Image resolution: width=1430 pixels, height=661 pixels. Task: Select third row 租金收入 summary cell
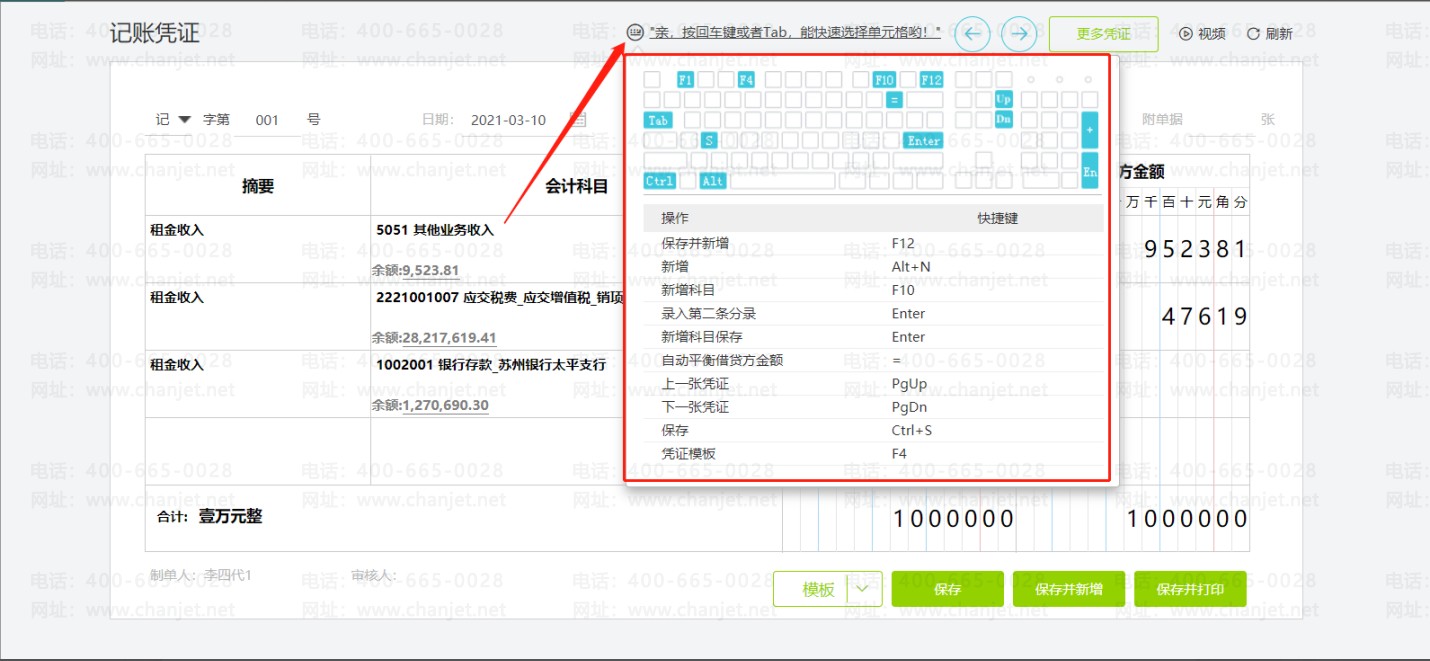click(258, 383)
